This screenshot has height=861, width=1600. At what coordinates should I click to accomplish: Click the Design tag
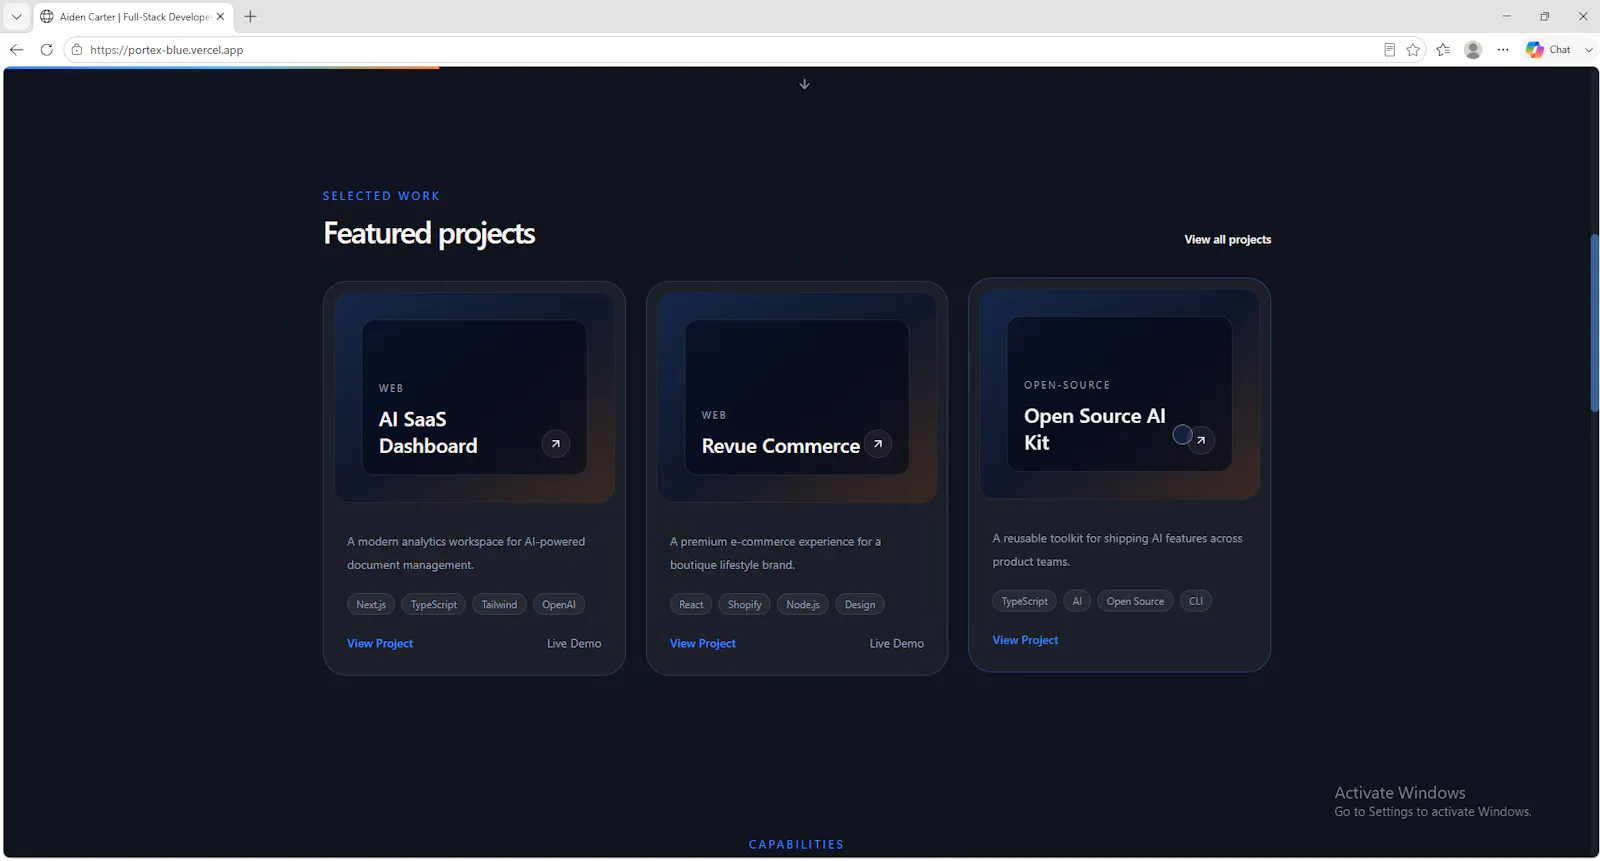click(x=860, y=604)
